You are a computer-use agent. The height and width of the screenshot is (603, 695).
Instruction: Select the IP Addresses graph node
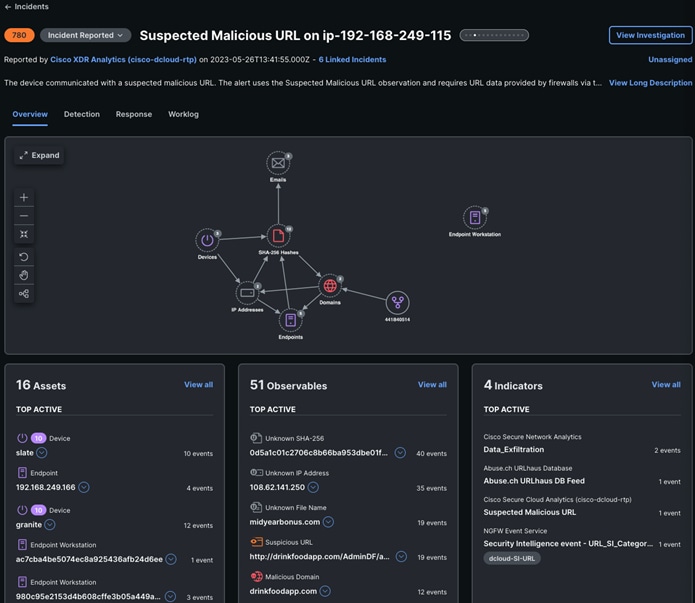click(247, 293)
